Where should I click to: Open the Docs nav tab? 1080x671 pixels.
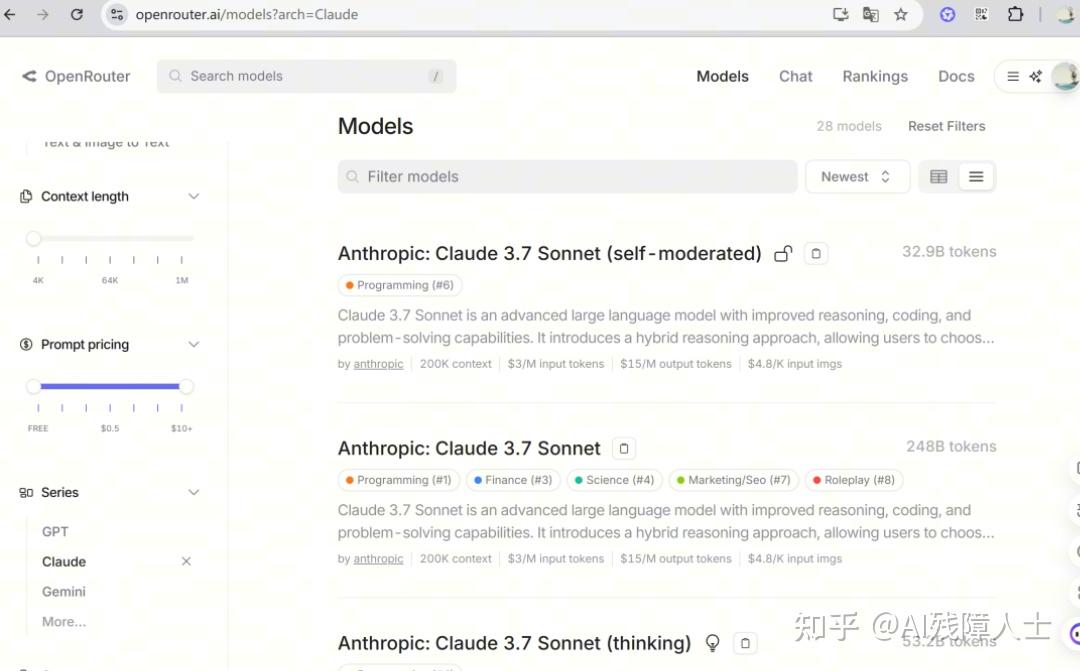click(956, 76)
